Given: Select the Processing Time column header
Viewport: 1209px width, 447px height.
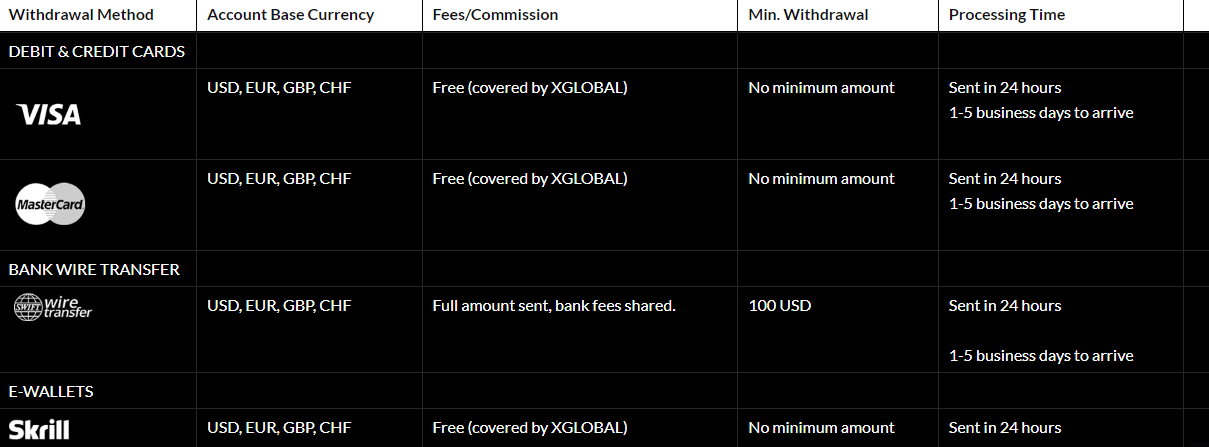Looking at the screenshot, I should click(x=1061, y=15).
